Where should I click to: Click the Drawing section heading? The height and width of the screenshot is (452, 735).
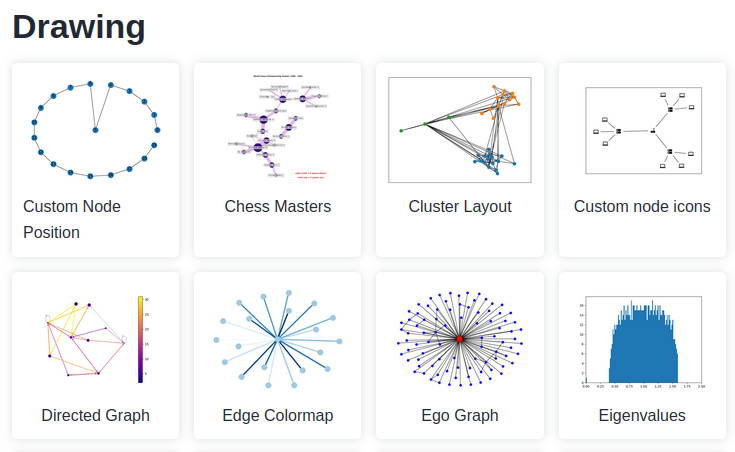click(x=79, y=27)
